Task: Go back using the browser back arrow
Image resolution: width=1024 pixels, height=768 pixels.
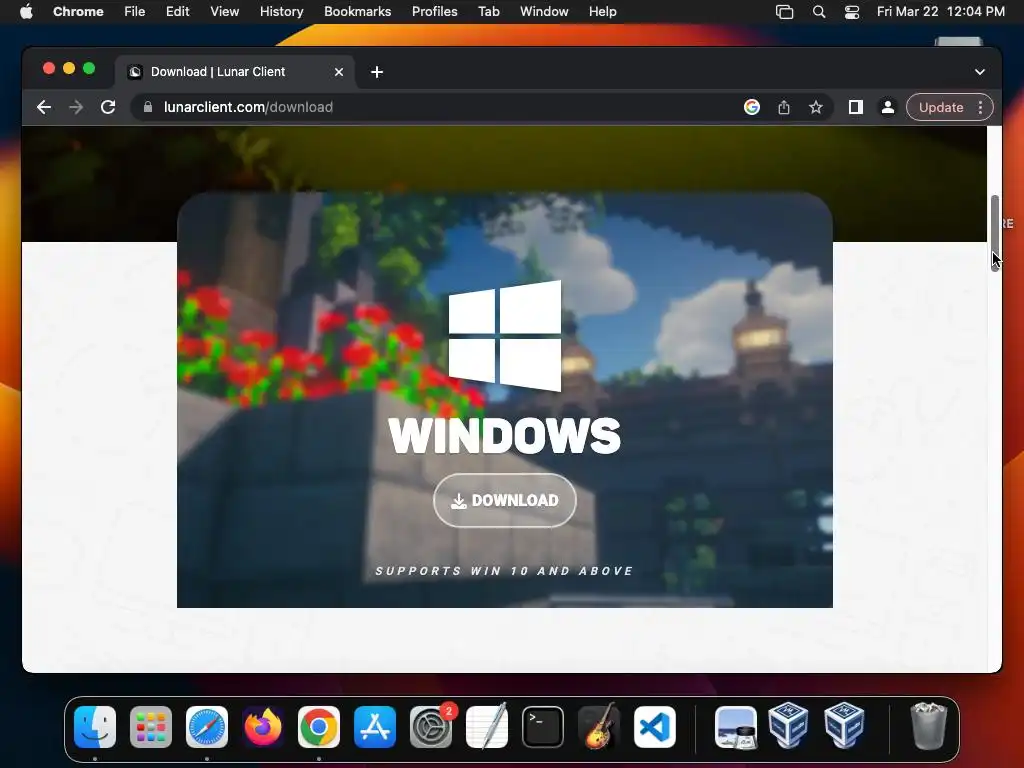Action: pyautogui.click(x=44, y=107)
